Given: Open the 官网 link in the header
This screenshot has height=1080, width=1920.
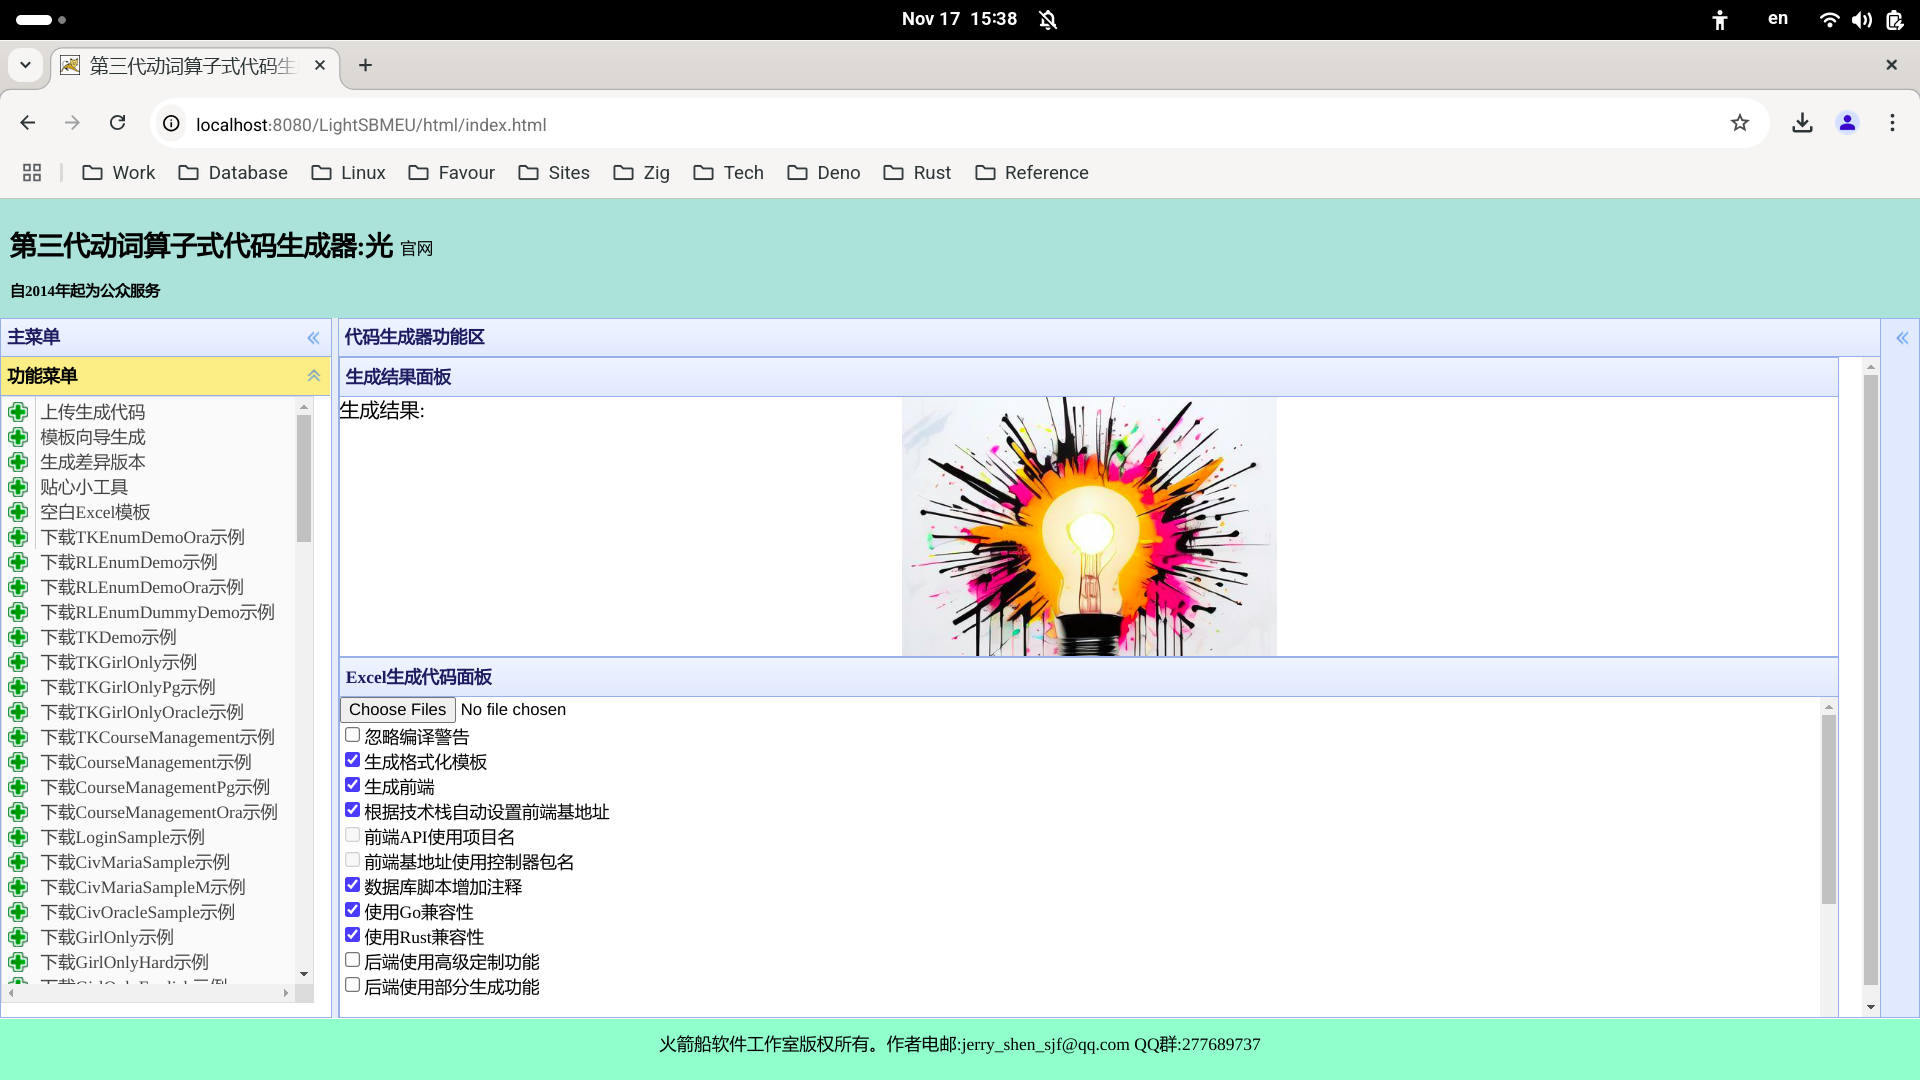Looking at the screenshot, I should click(416, 249).
